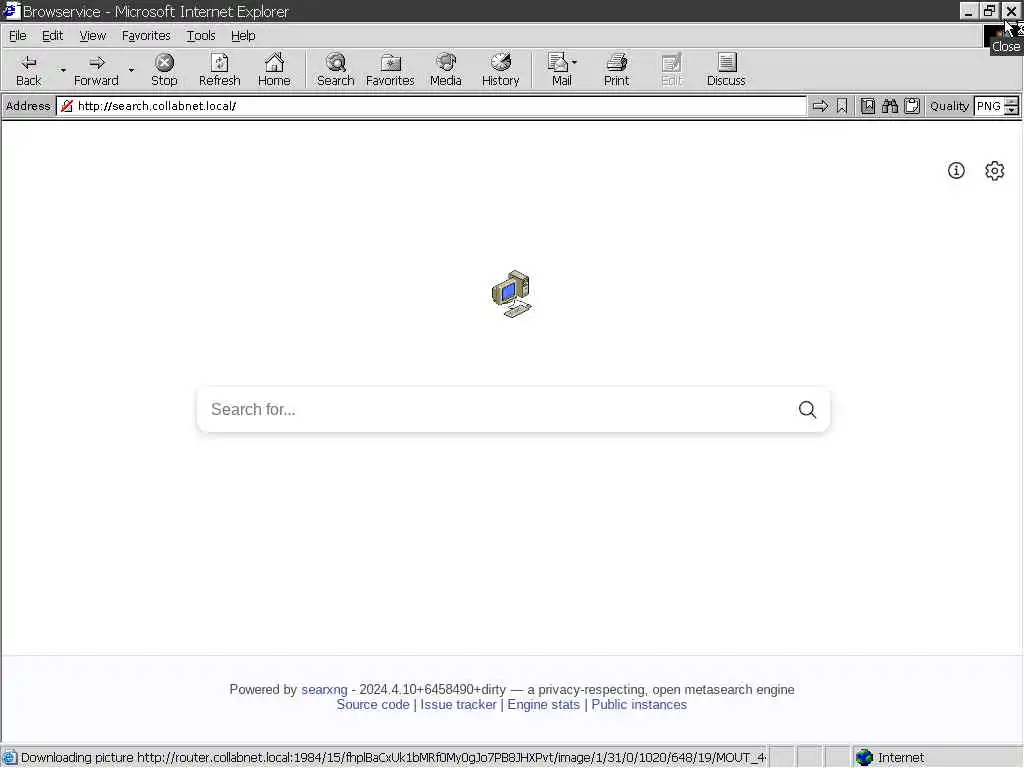The width and height of the screenshot is (1024, 768).
Task: Open the Tools menu
Action: pos(200,35)
